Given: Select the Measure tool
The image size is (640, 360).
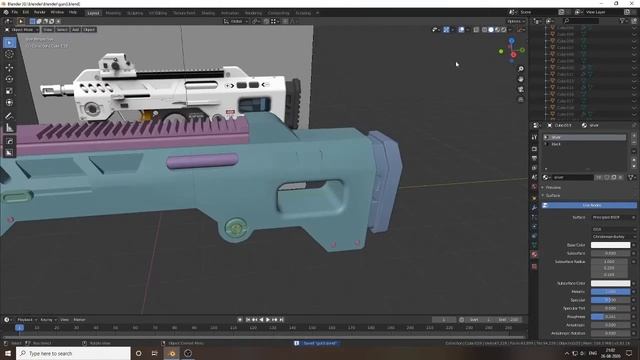Looking at the screenshot, I should [x=9, y=128].
